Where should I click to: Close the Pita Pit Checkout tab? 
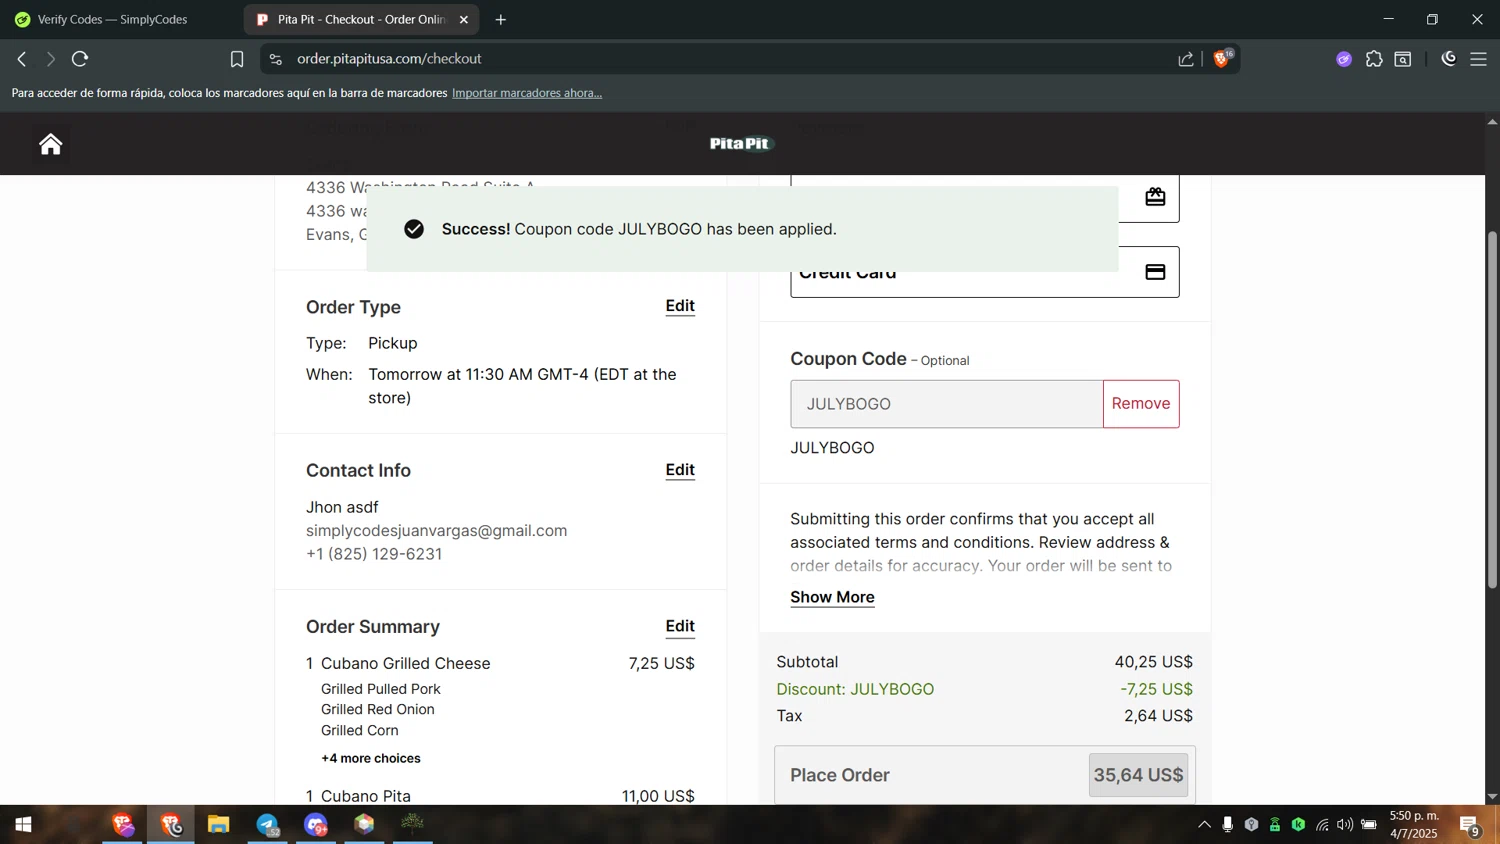click(464, 19)
